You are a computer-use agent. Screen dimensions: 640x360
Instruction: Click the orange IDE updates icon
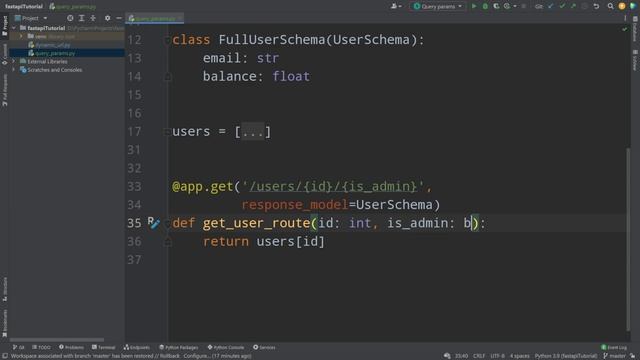[x=622, y=6]
